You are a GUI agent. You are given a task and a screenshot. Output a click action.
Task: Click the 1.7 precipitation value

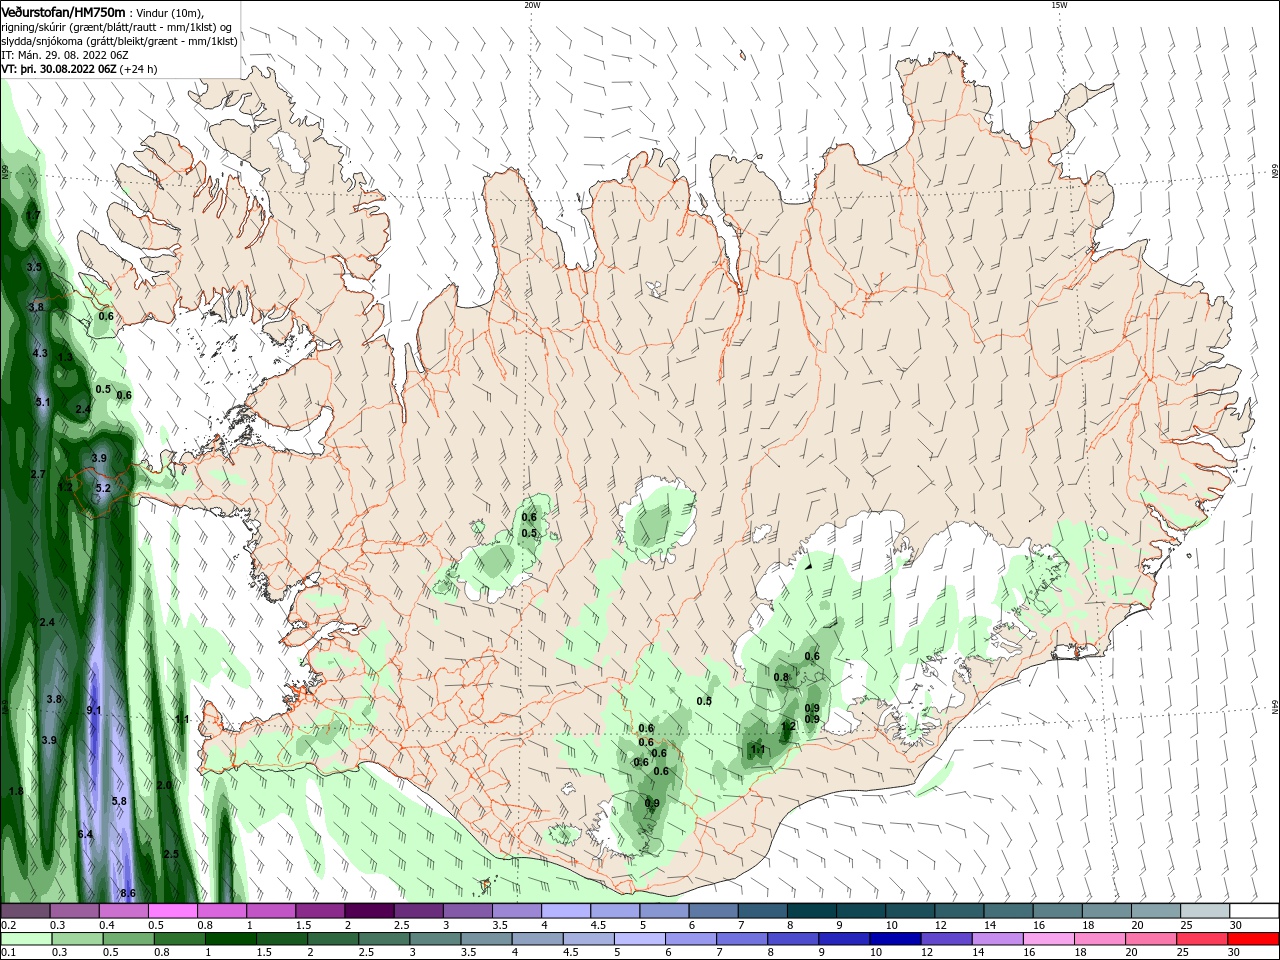[33, 215]
